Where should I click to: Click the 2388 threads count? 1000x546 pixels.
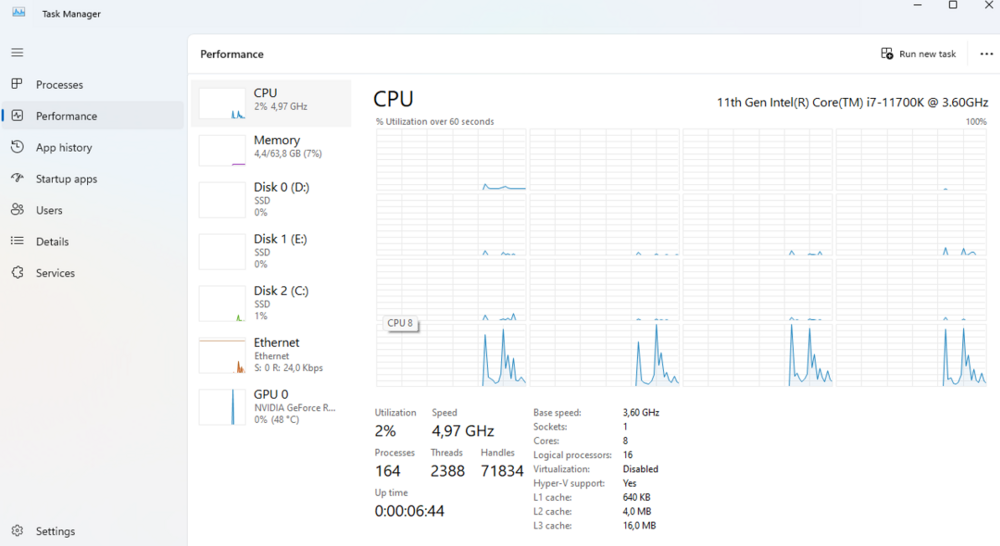coord(448,471)
